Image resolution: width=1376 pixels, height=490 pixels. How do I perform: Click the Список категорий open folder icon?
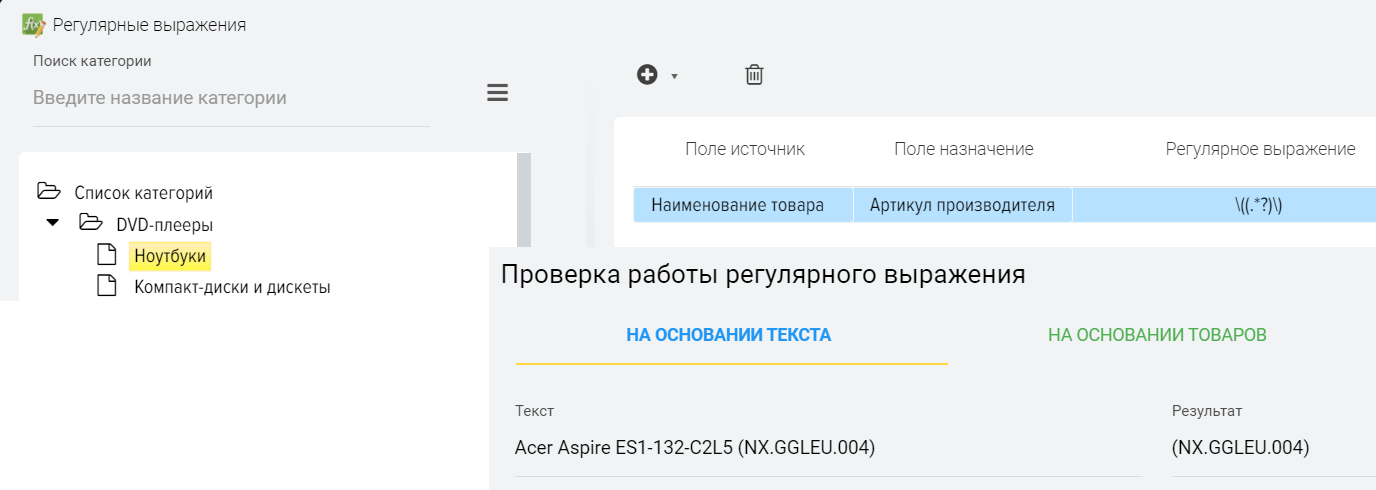(x=48, y=191)
